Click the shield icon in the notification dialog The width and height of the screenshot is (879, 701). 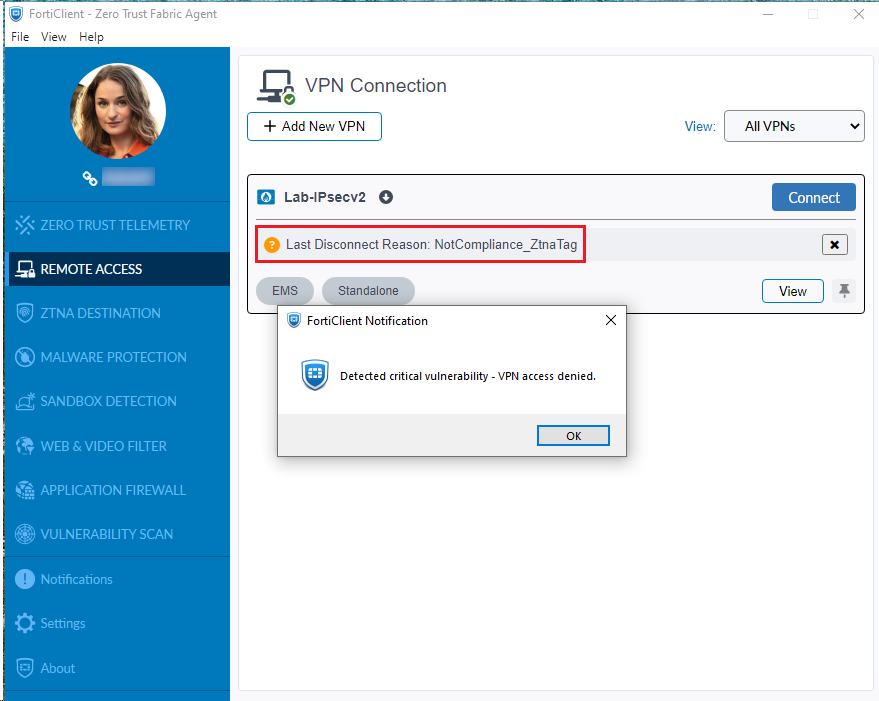[x=315, y=375]
